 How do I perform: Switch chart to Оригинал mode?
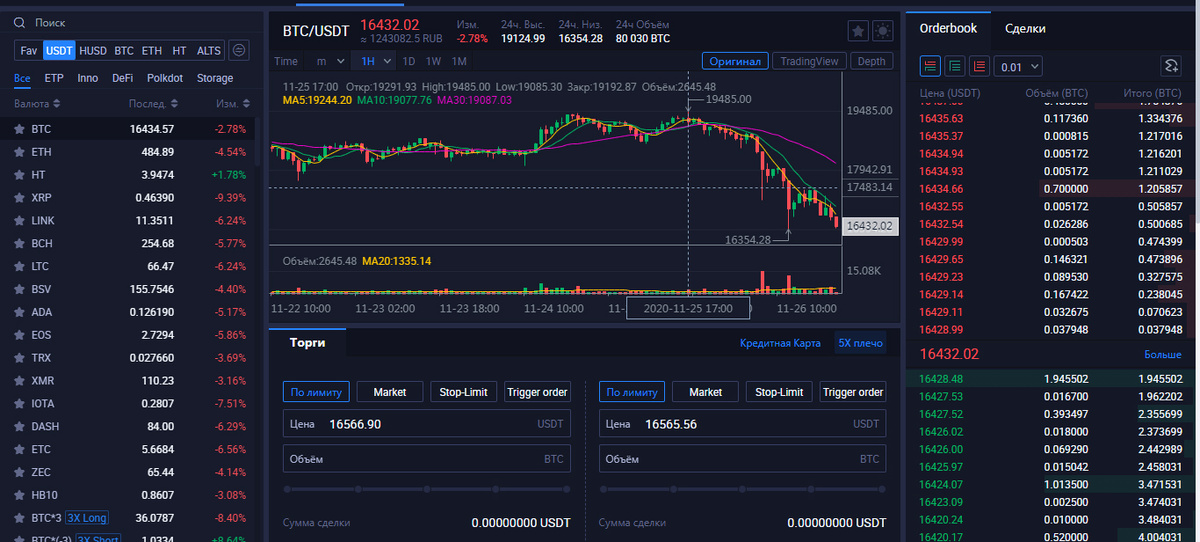point(735,61)
